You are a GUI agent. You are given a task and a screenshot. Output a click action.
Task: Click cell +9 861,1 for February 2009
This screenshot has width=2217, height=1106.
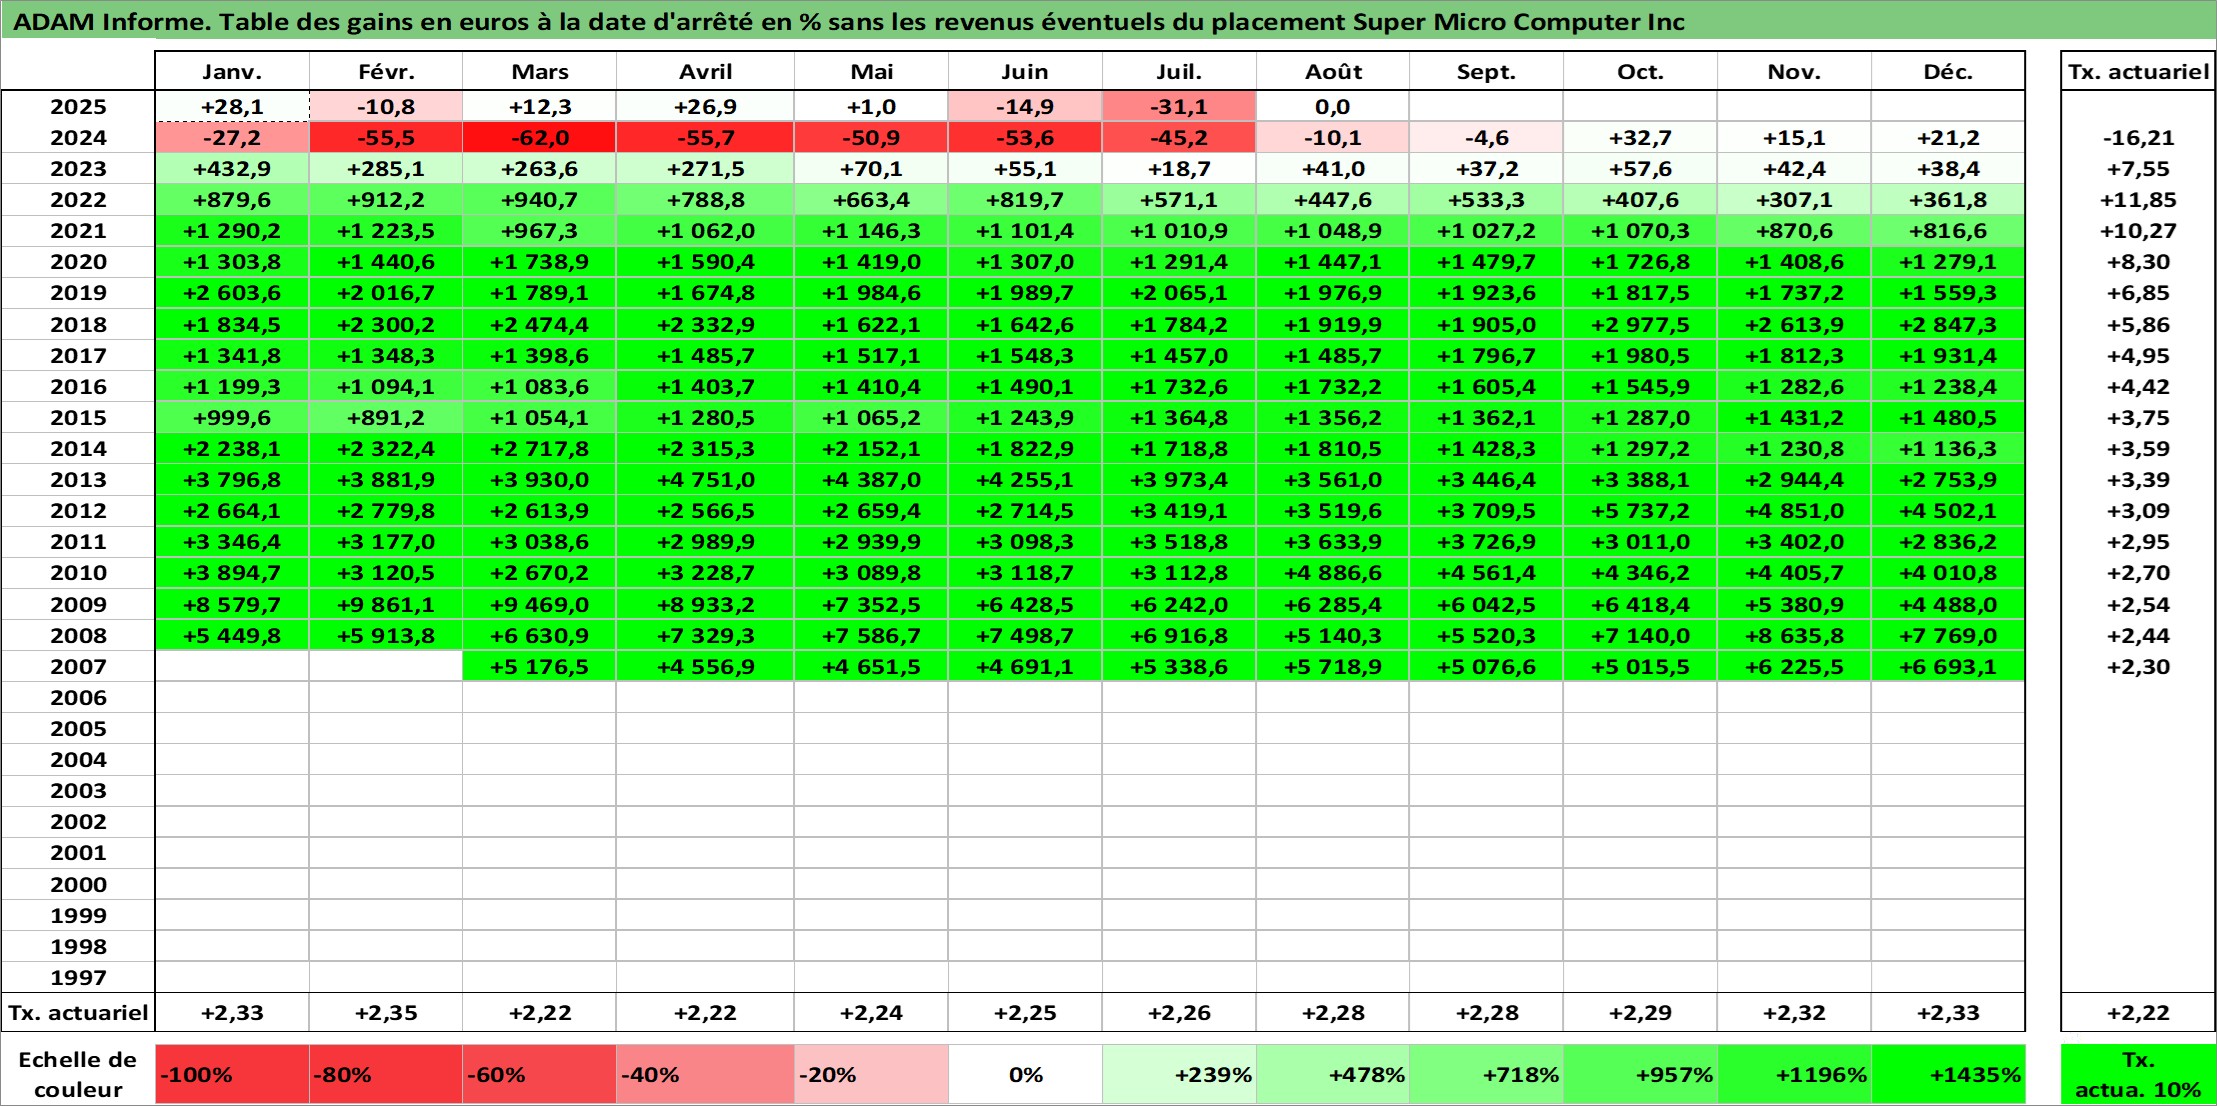(x=386, y=605)
